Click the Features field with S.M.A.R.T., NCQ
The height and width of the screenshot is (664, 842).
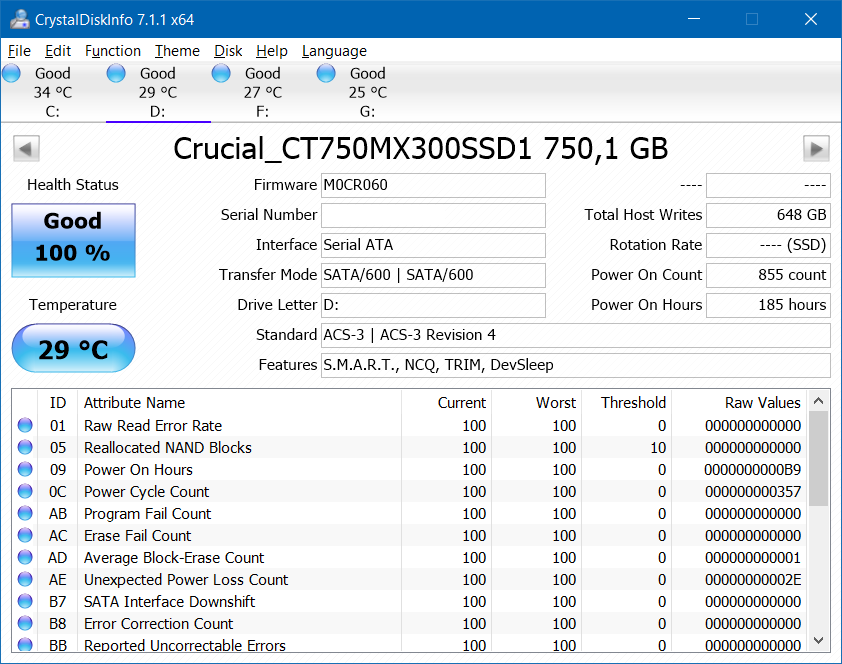coord(576,366)
